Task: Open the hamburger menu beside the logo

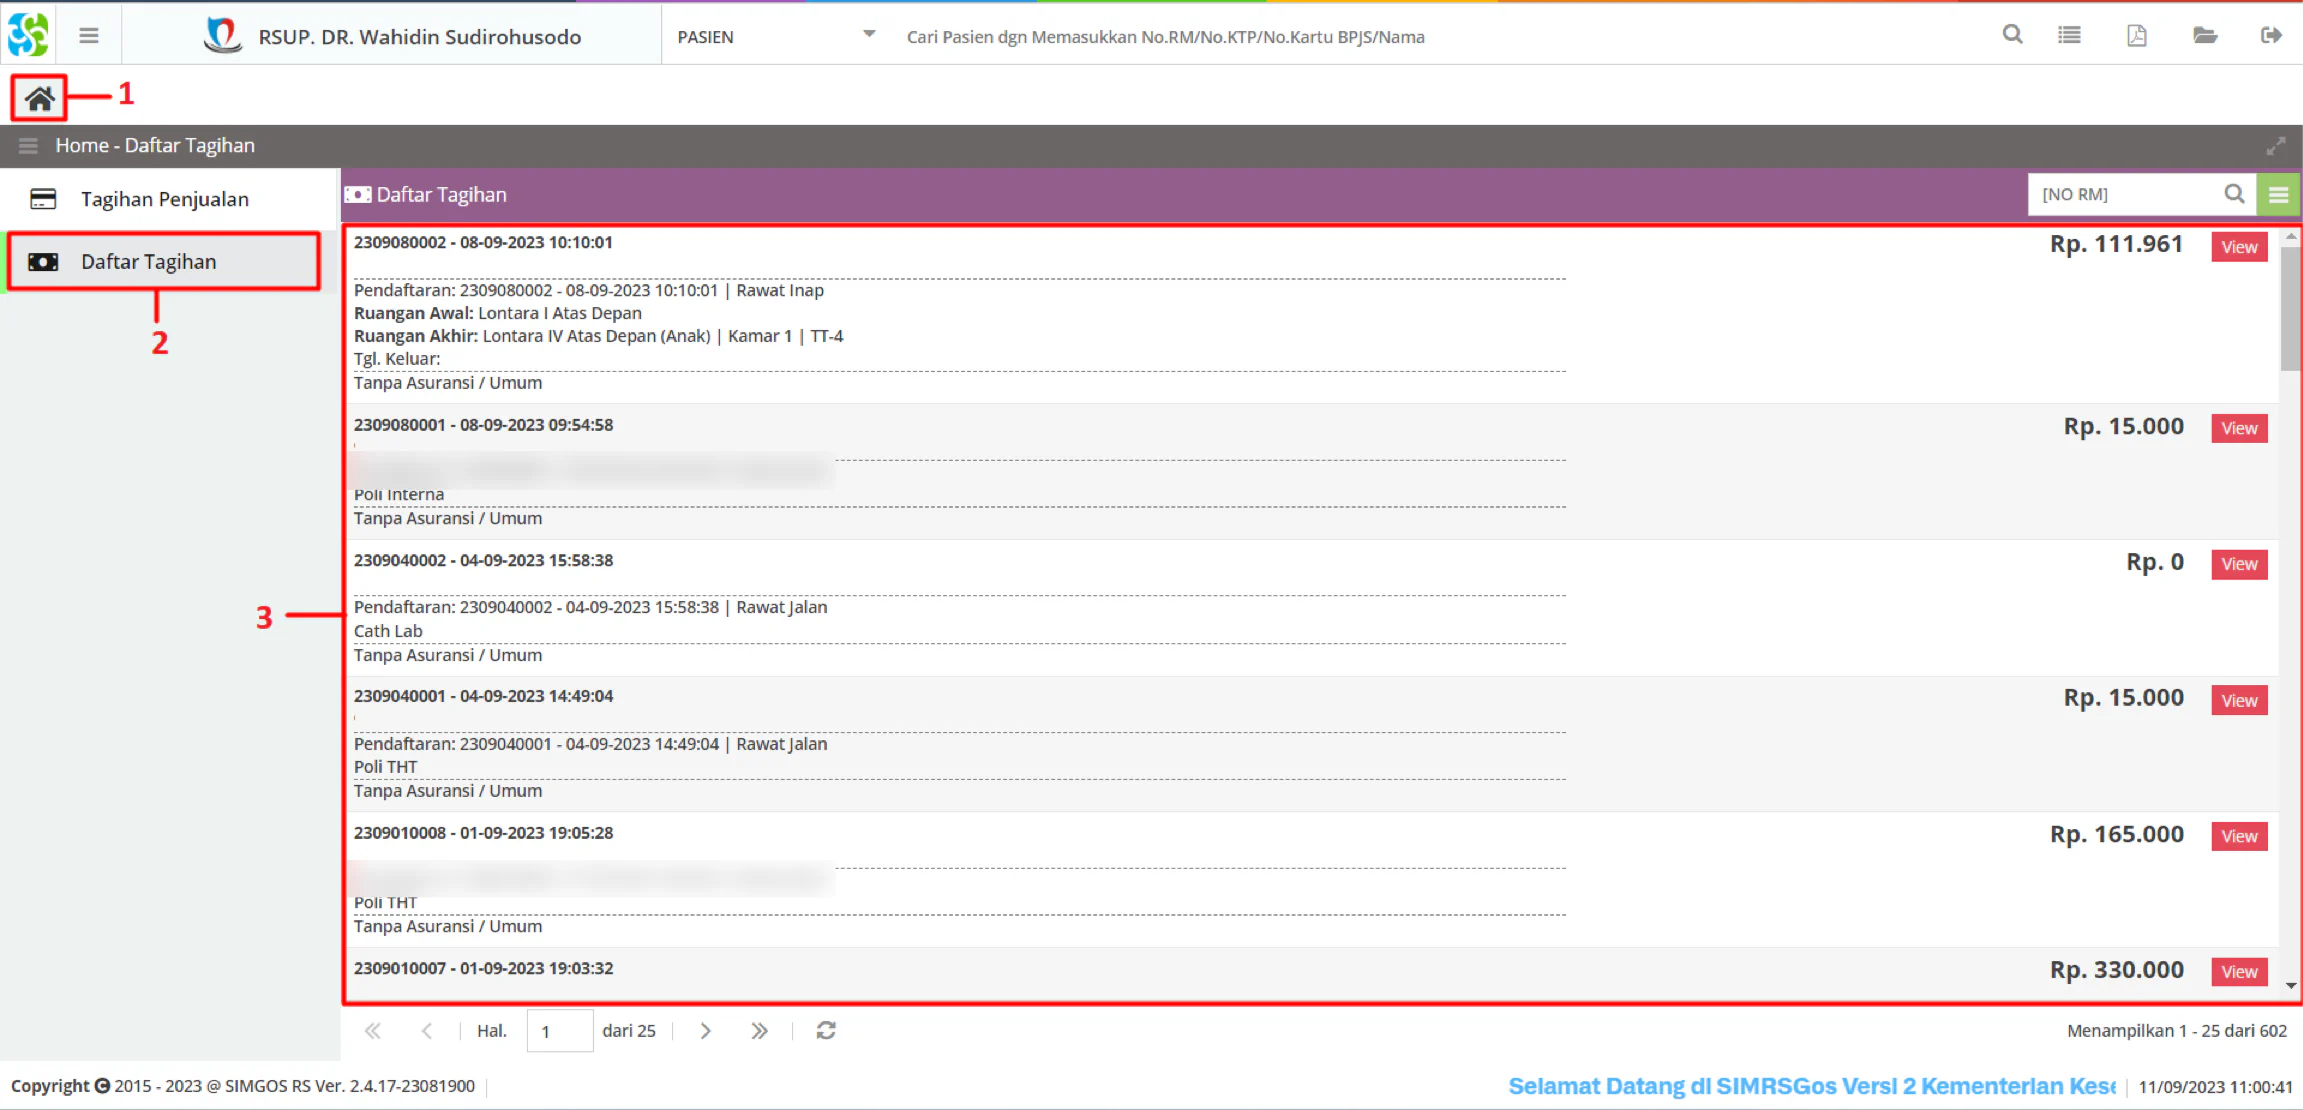Action: [x=89, y=36]
